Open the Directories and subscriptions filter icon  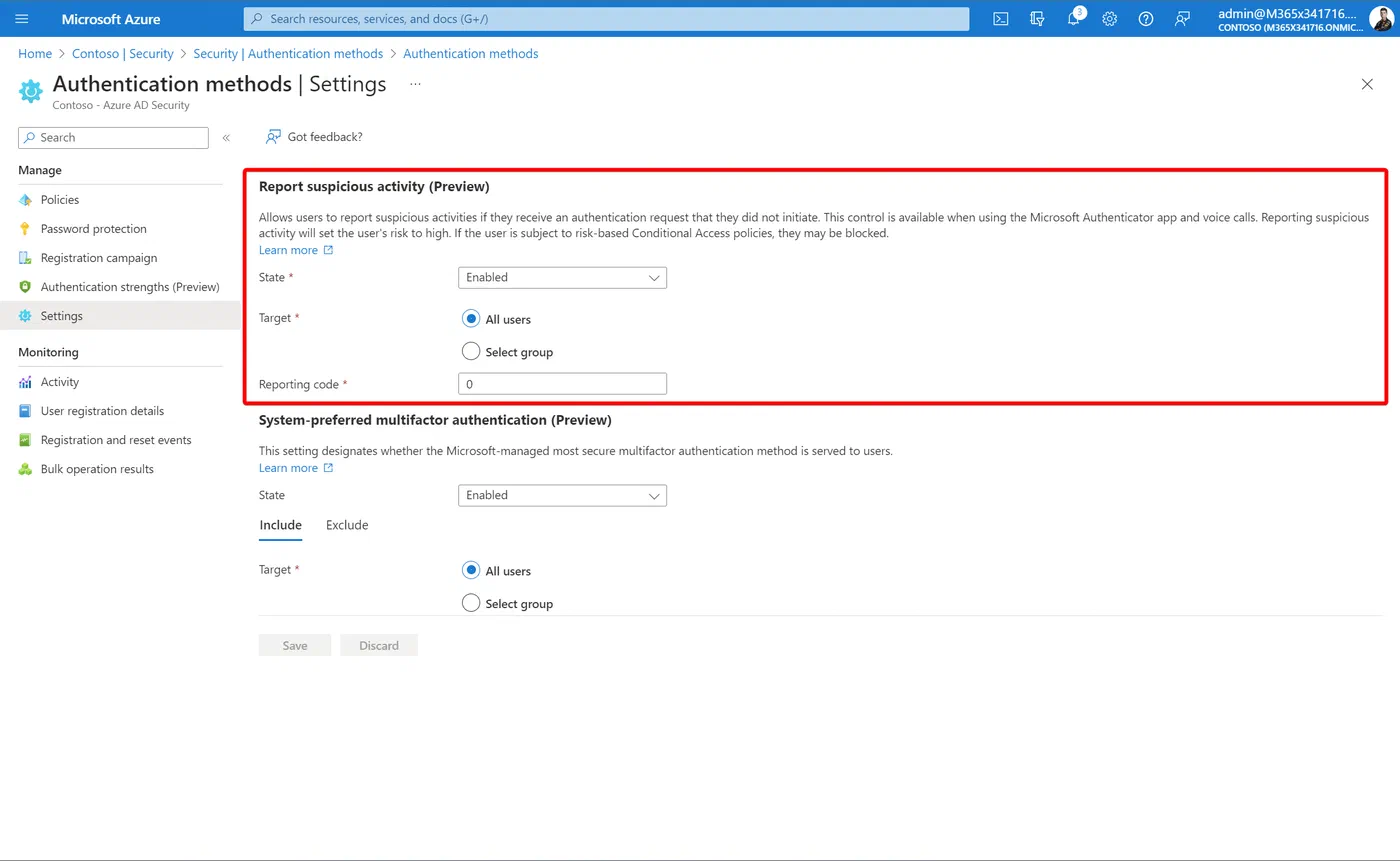click(x=1037, y=19)
